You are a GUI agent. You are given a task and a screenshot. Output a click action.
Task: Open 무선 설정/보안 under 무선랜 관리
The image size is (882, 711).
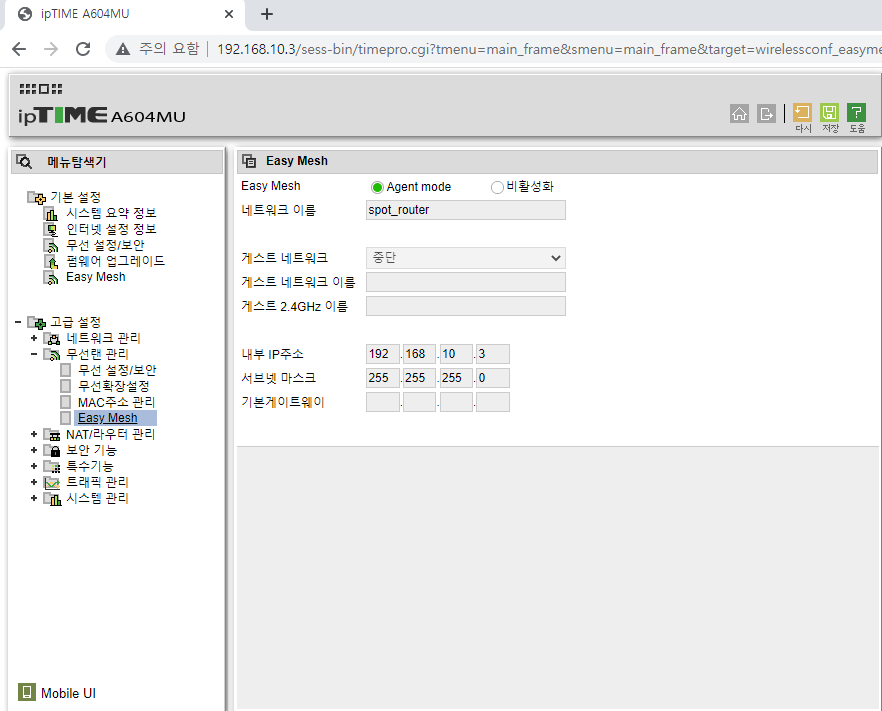[x=117, y=370]
